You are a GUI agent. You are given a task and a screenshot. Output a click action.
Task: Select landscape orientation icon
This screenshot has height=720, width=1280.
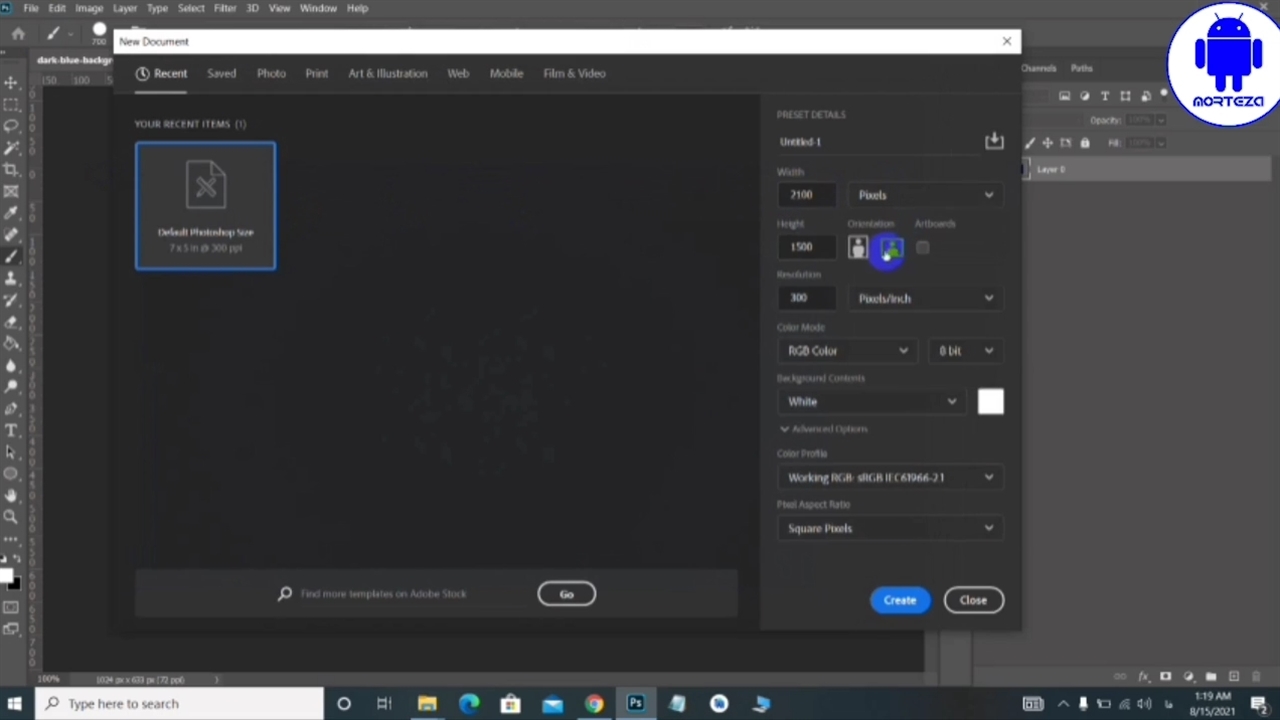891,248
